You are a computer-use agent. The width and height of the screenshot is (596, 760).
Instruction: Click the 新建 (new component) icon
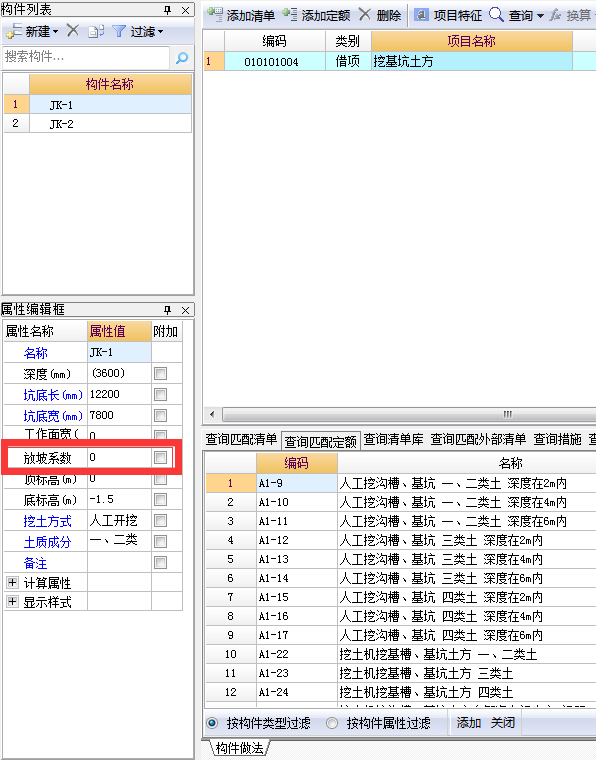[x=14, y=32]
